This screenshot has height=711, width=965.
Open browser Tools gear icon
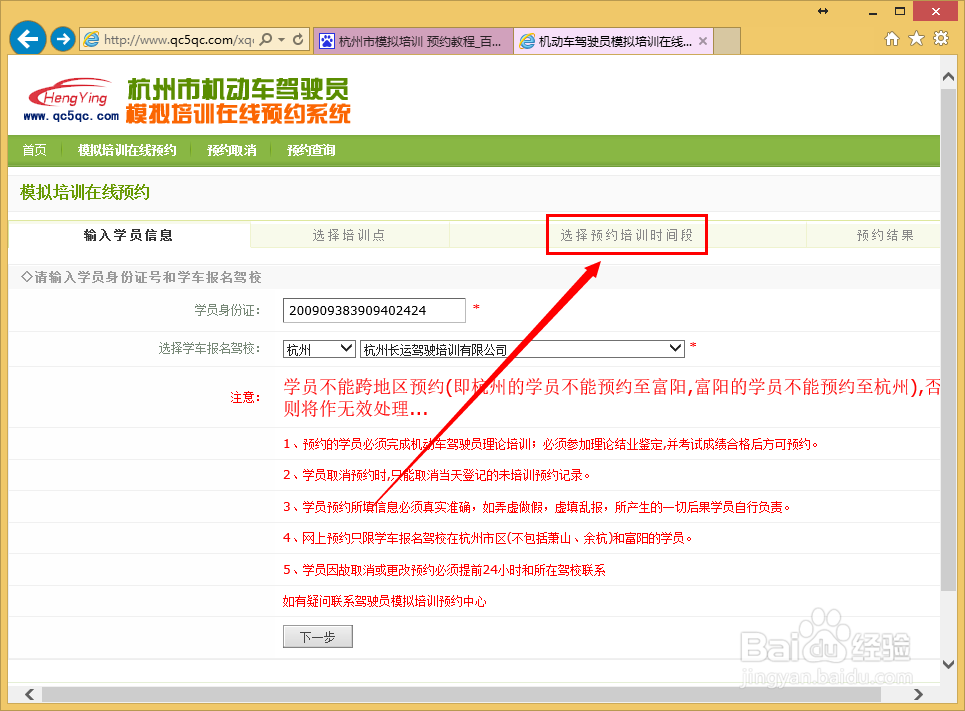[941, 39]
